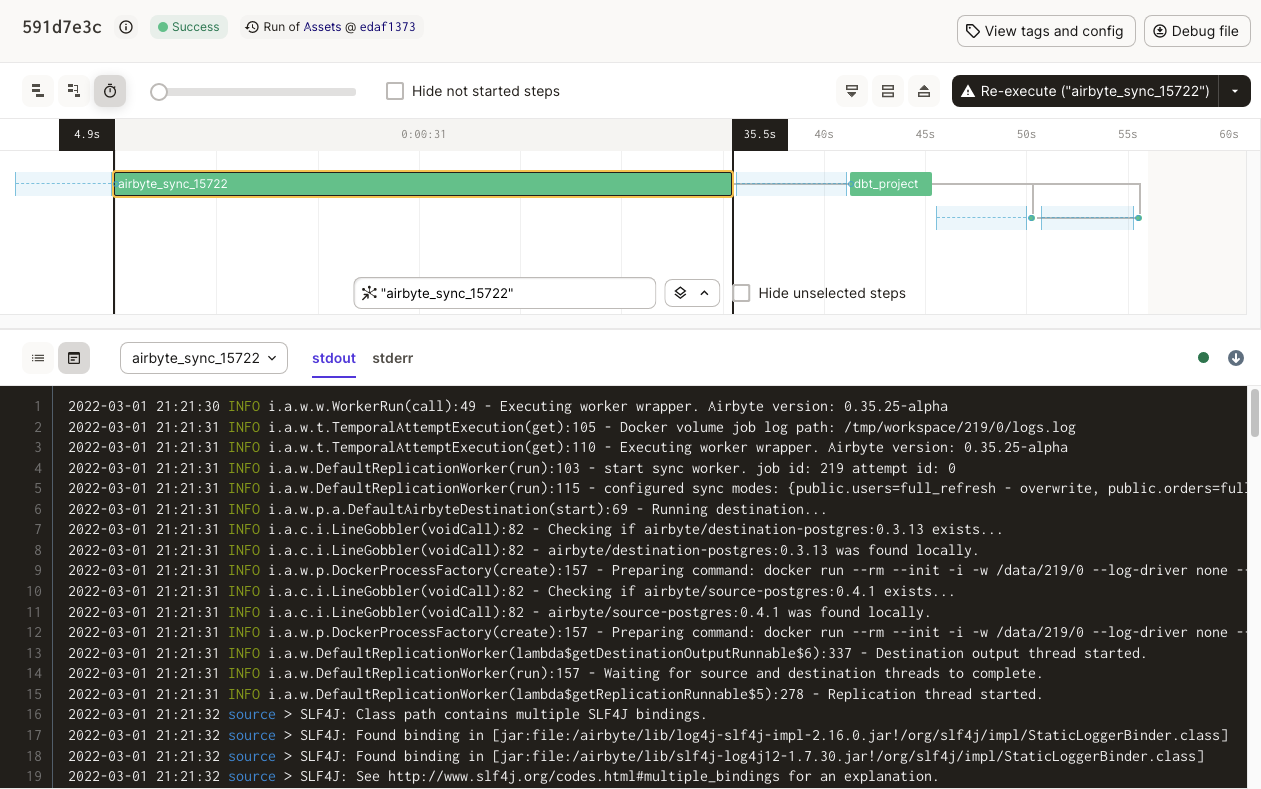Select the dbt_project step in gantt chart
Viewport: 1261px width, 789px height.
tap(890, 184)
